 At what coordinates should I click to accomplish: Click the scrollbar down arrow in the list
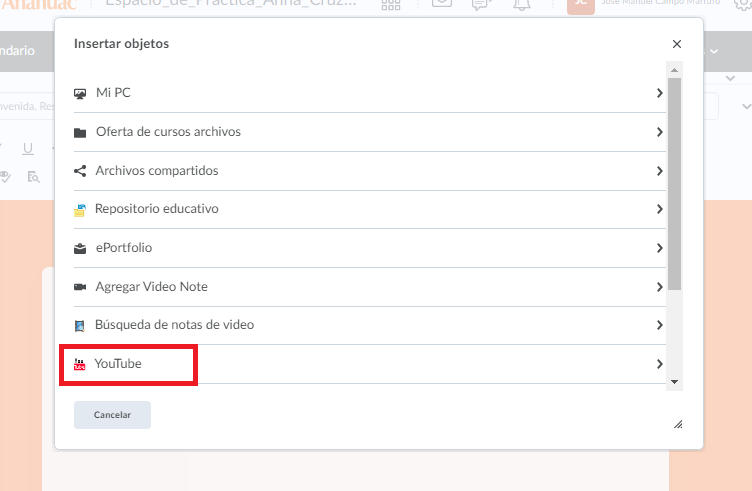click(x=675, y=381)
